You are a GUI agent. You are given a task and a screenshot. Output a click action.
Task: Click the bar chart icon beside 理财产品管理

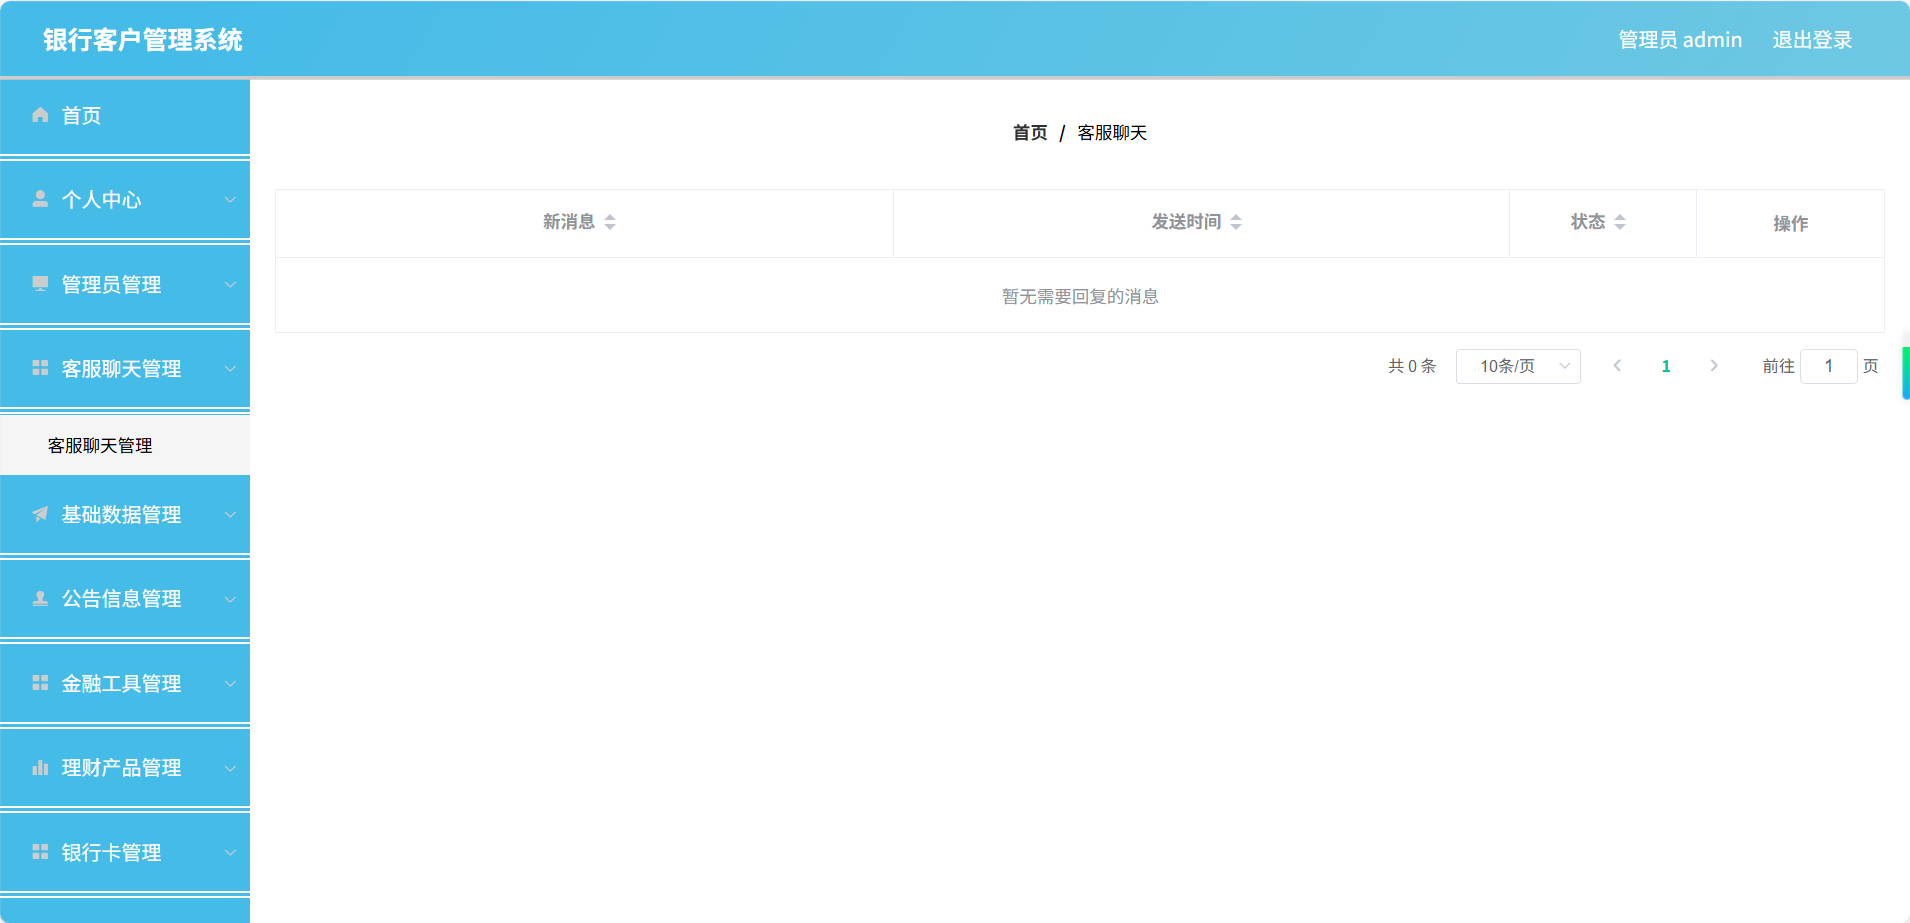coord(40,767)
